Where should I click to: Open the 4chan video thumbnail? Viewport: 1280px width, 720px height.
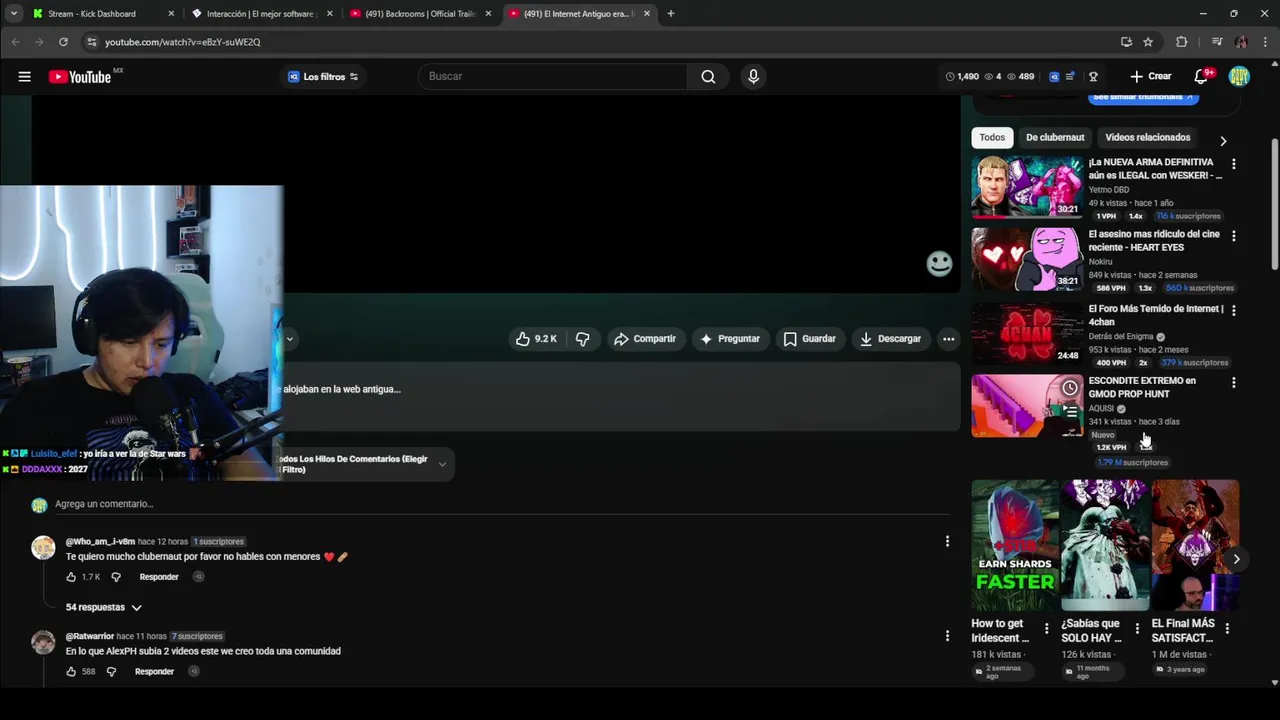(1027, 333)
